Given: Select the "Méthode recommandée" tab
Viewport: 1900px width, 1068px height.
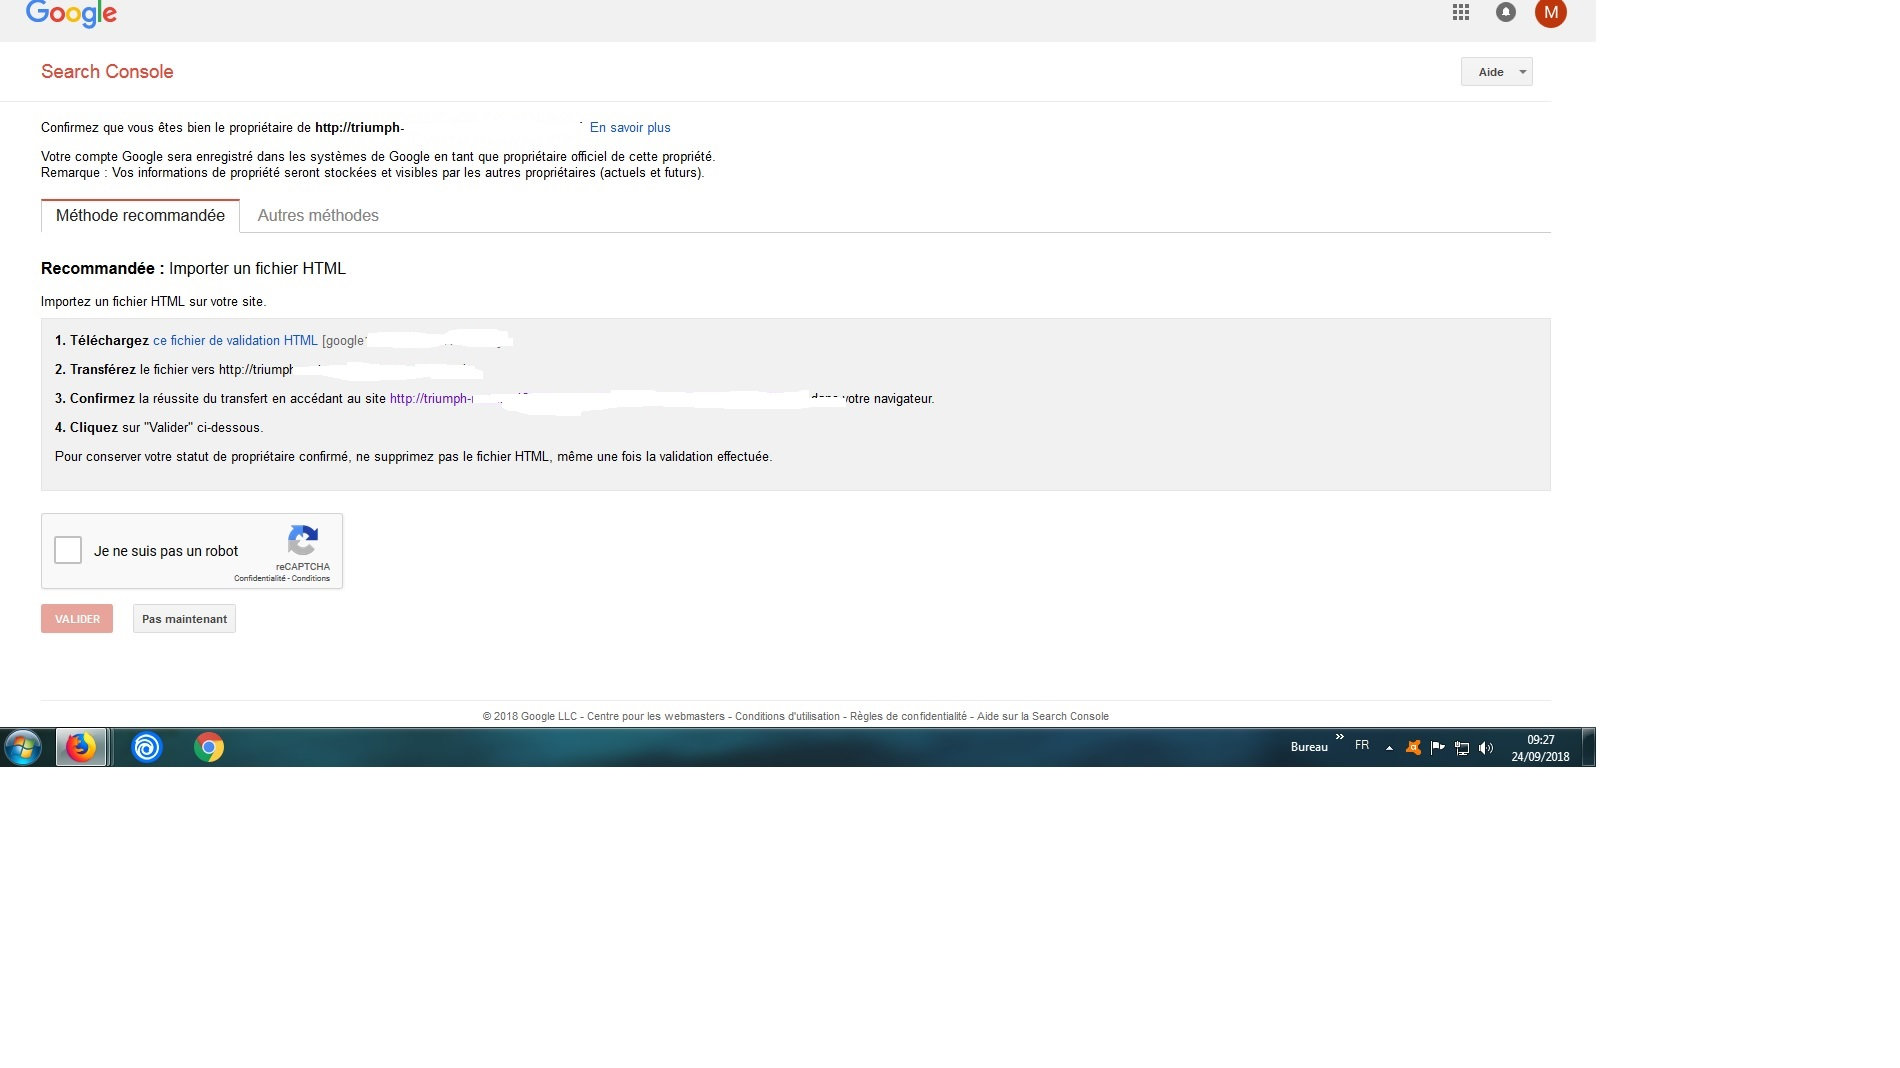Looking at the screenshot, I should click(140, 215).
